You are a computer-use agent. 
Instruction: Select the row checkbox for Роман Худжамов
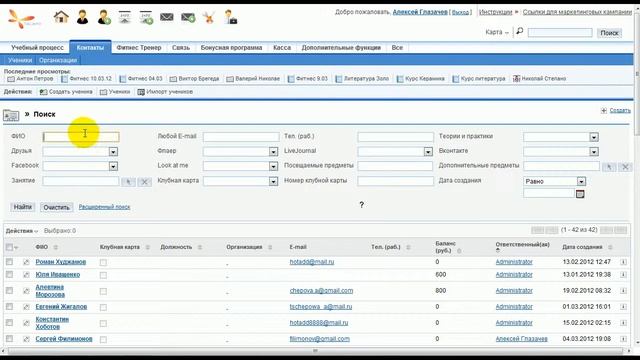pyautogui.click(x=9, y=262)
